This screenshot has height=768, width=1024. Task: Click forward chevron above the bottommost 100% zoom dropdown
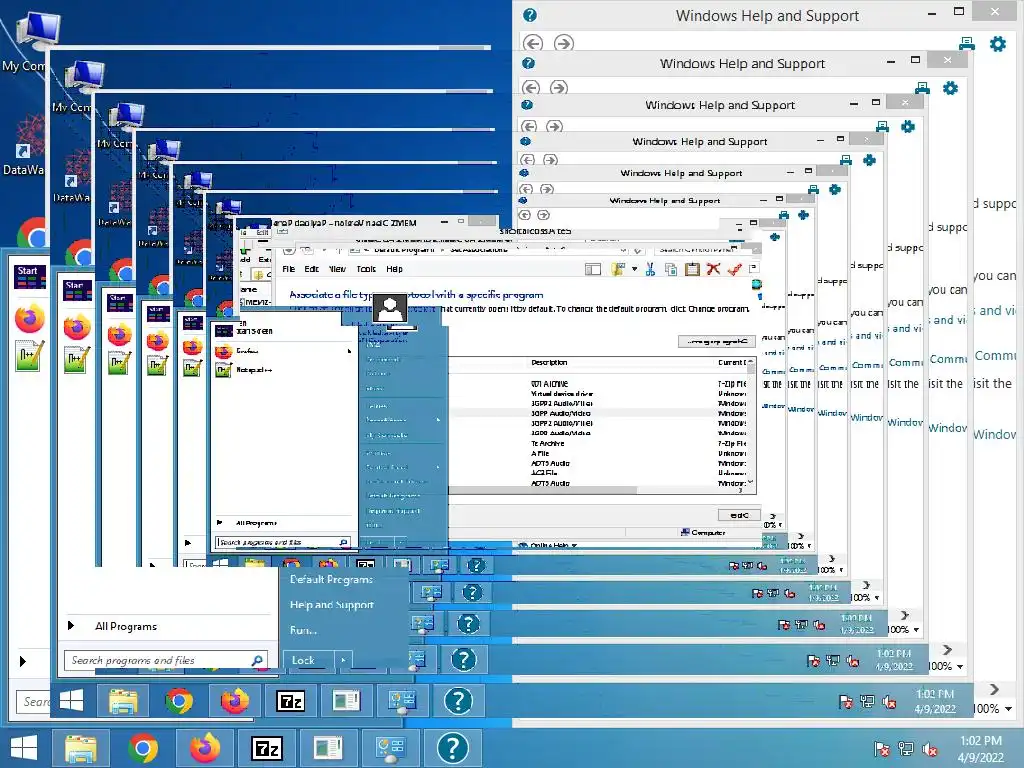994,690
